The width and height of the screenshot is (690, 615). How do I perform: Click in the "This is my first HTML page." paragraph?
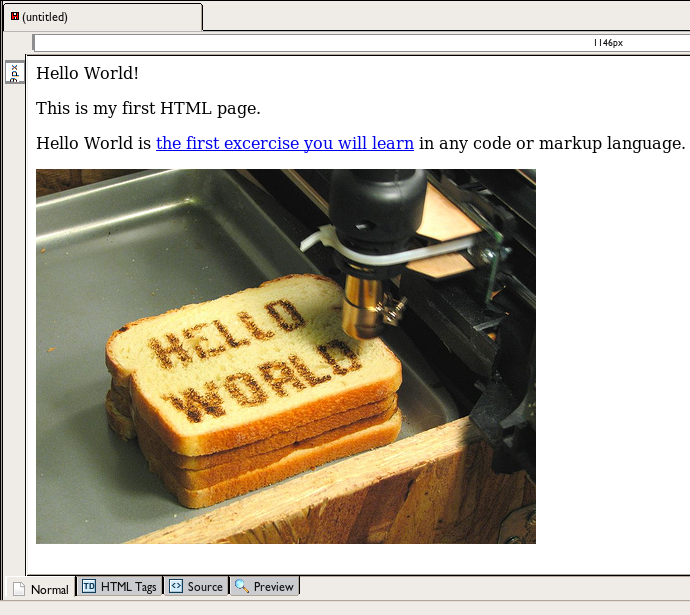[x=148, y=108]
